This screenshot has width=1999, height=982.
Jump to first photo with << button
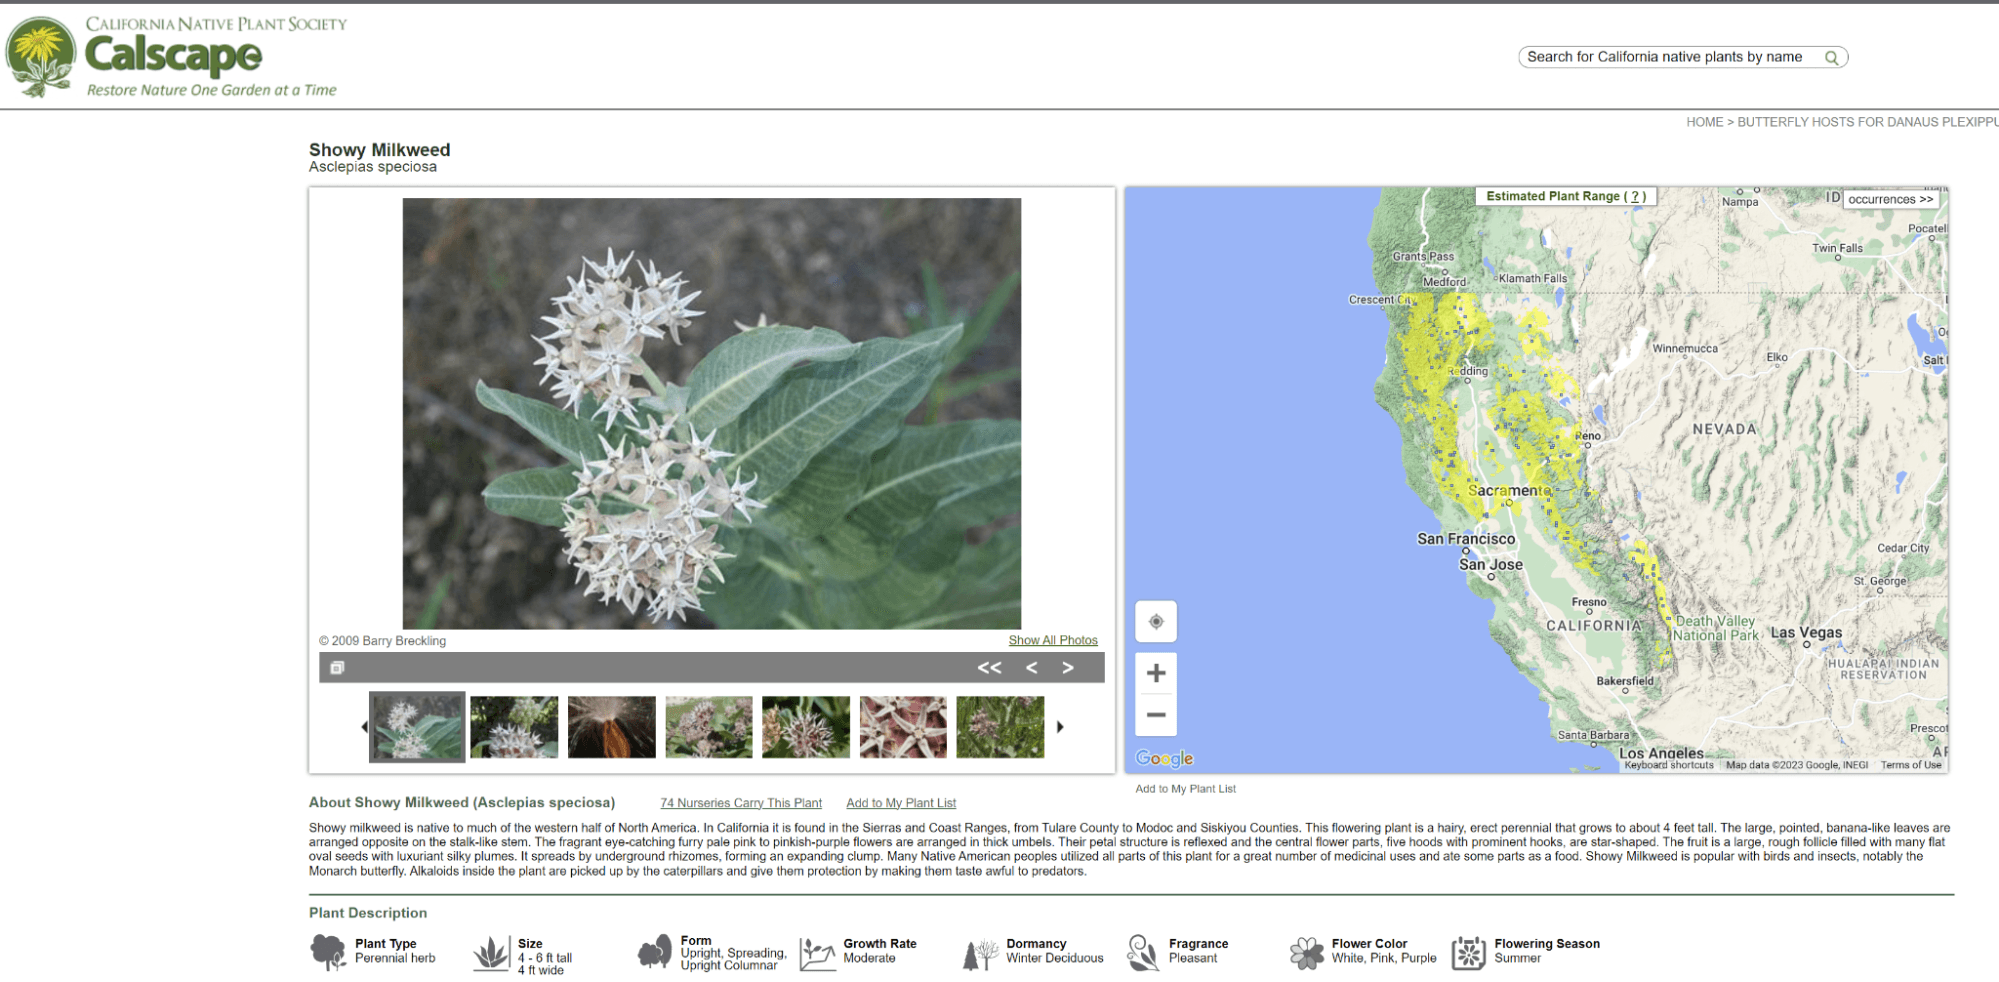[989, 668]
